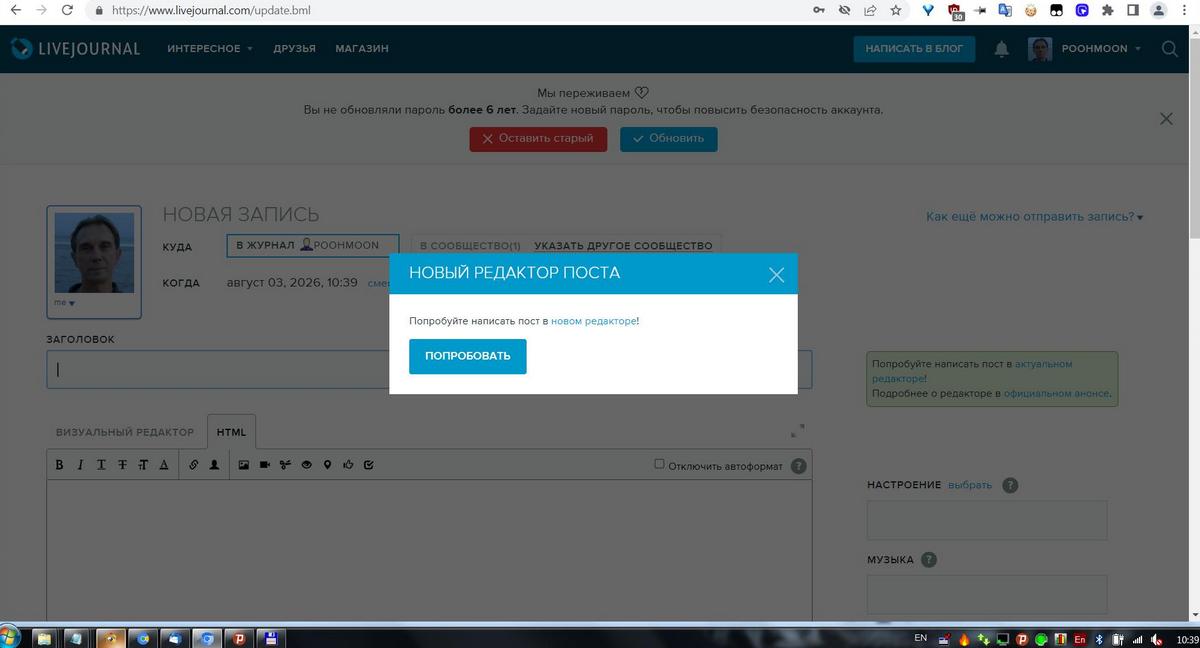
Task: Select posting to a community
Action: [x=470, y=245]
